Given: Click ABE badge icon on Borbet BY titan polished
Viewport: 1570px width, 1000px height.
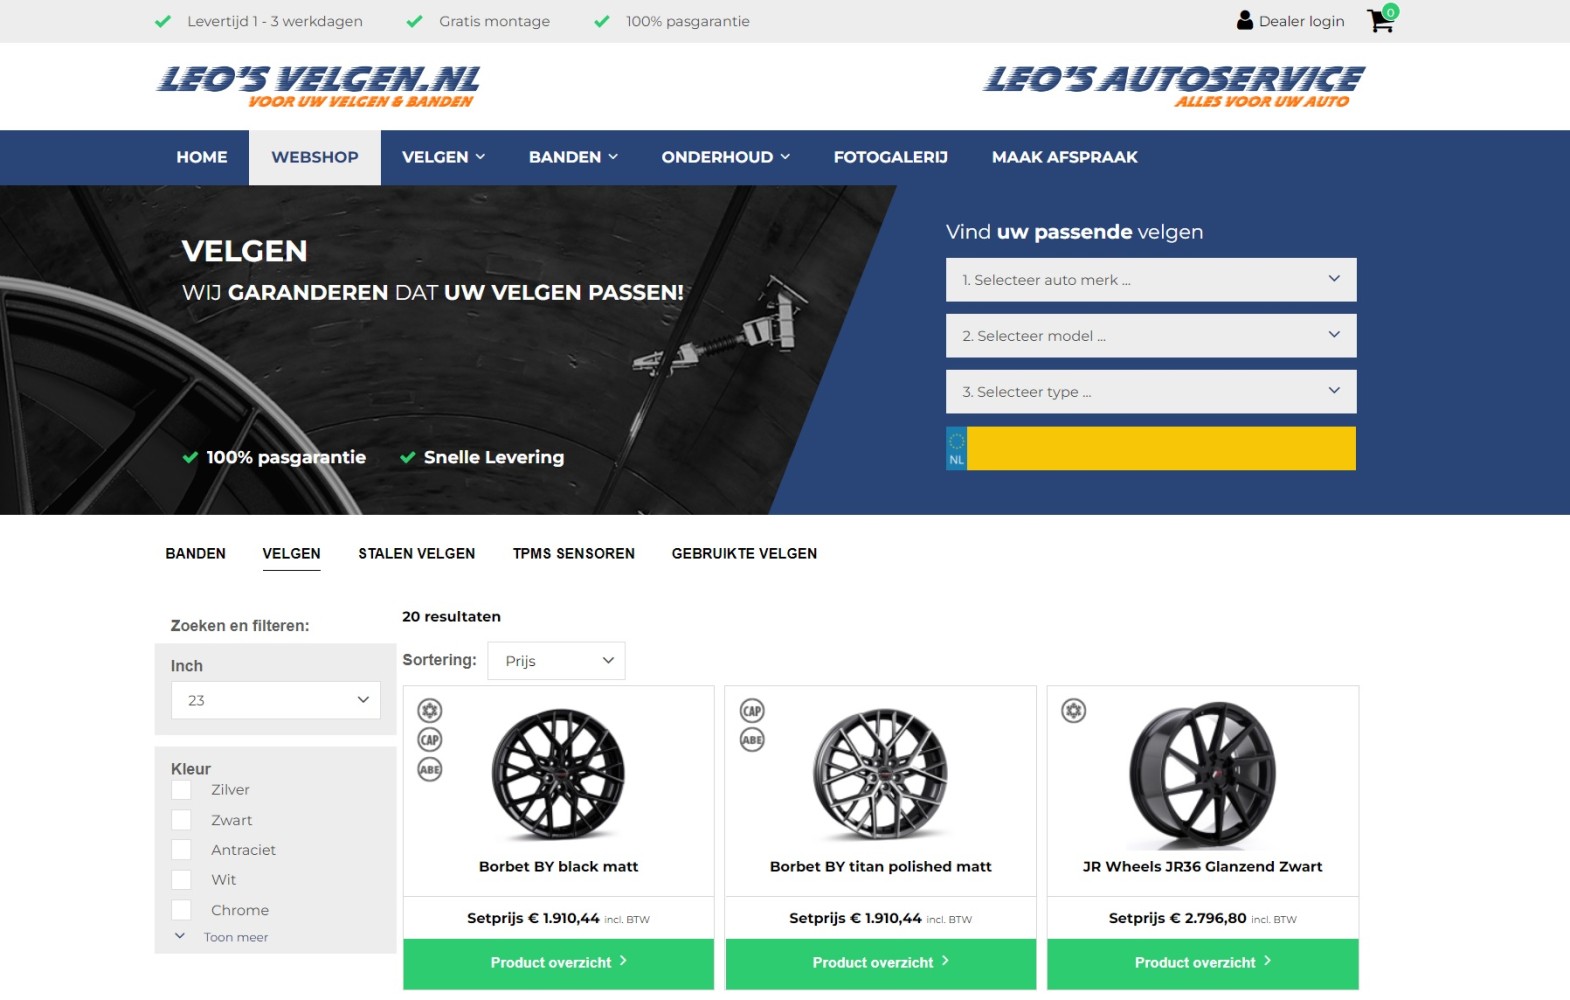Looking at the screenshot, I should pyautogui.click(x=752, y=740).
